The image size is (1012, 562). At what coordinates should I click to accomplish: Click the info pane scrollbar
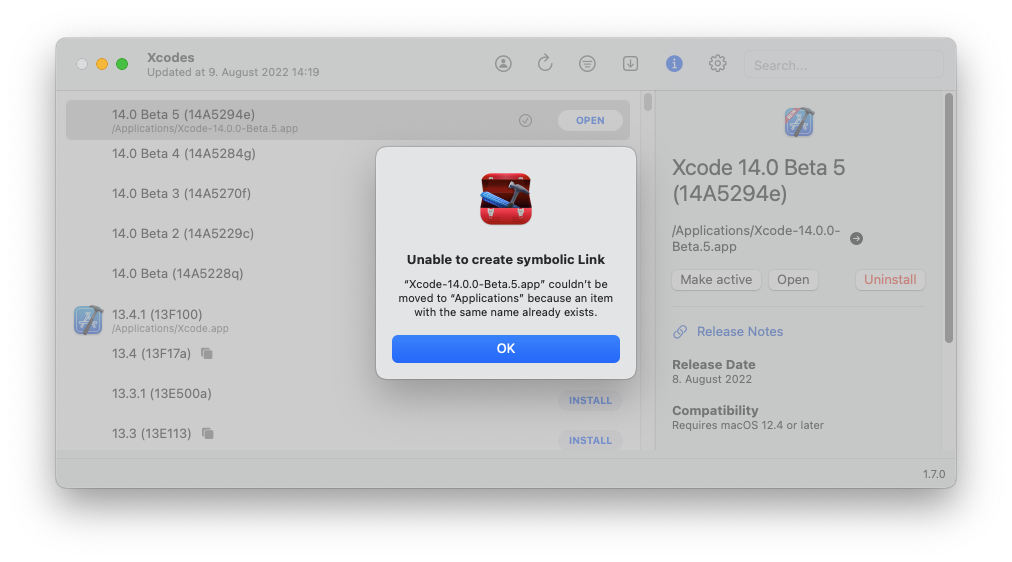[949, 217]
